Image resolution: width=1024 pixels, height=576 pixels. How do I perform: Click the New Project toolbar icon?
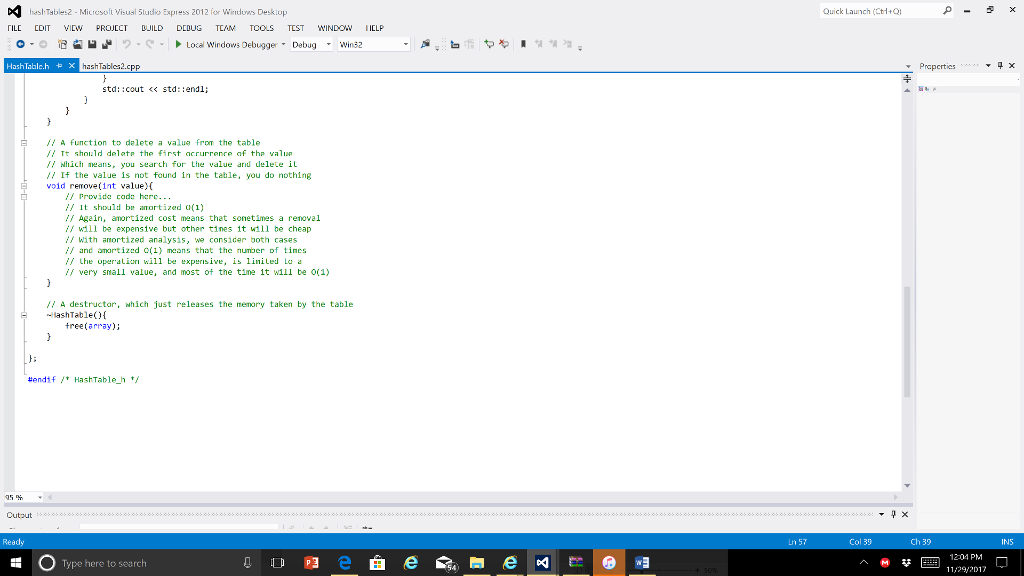62,44
